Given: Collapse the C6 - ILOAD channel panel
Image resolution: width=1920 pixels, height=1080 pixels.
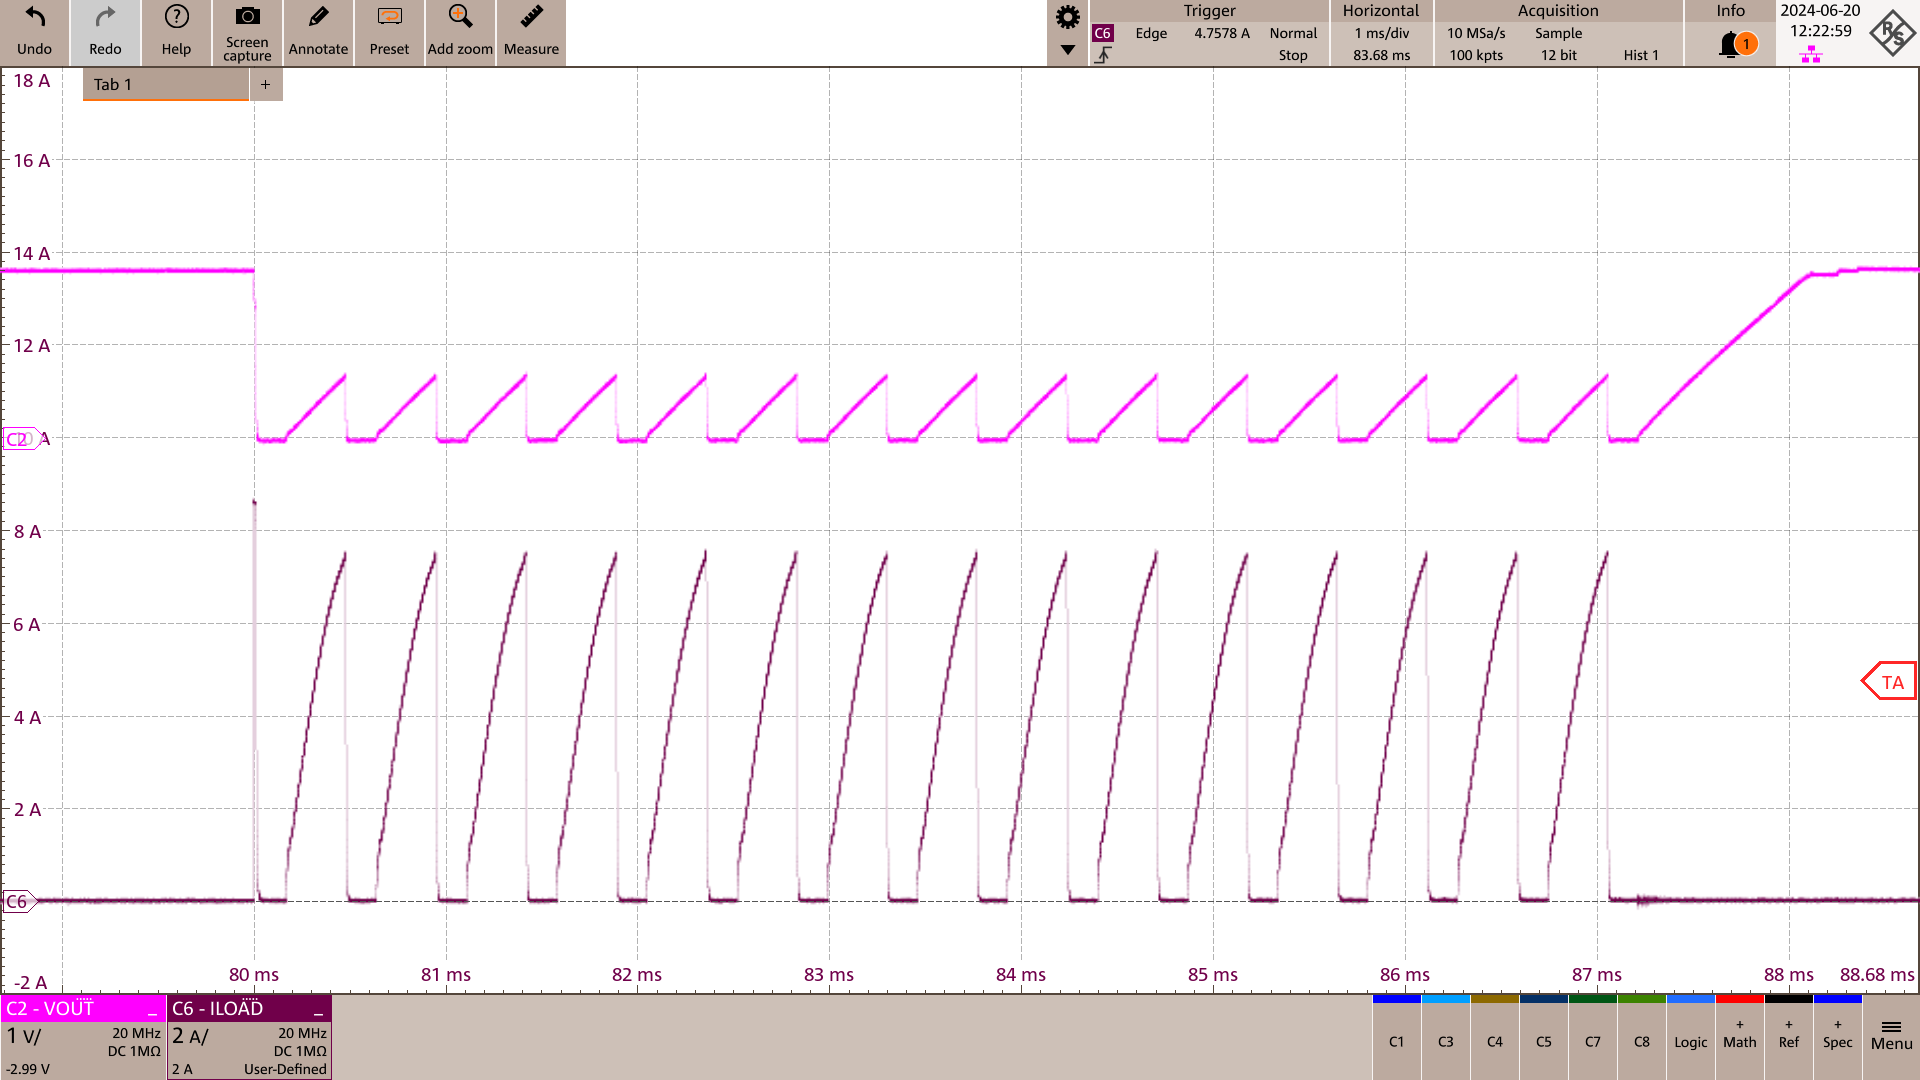Looking at the screenshot, I should tap(318, 1011).
